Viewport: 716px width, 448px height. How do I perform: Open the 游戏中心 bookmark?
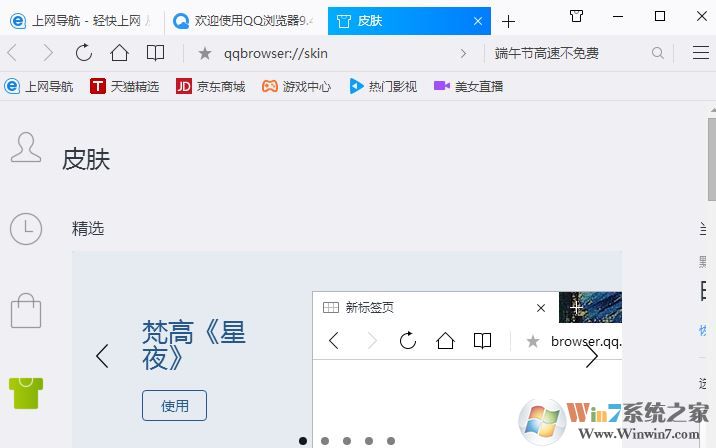[296, 86]
